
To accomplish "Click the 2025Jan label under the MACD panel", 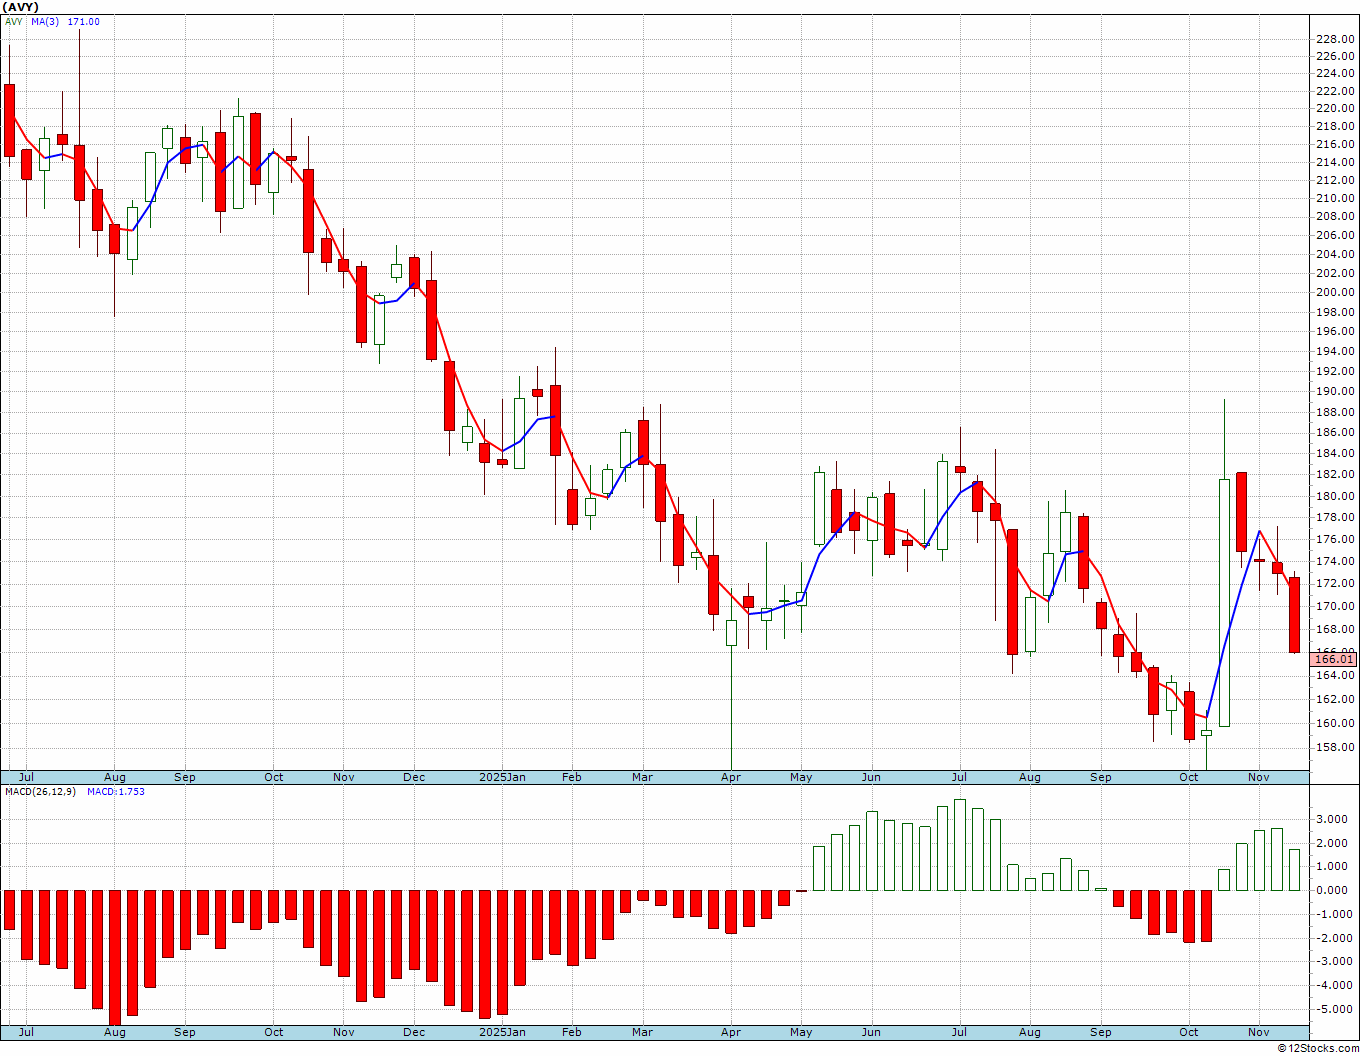I will tap(502, 1032).
